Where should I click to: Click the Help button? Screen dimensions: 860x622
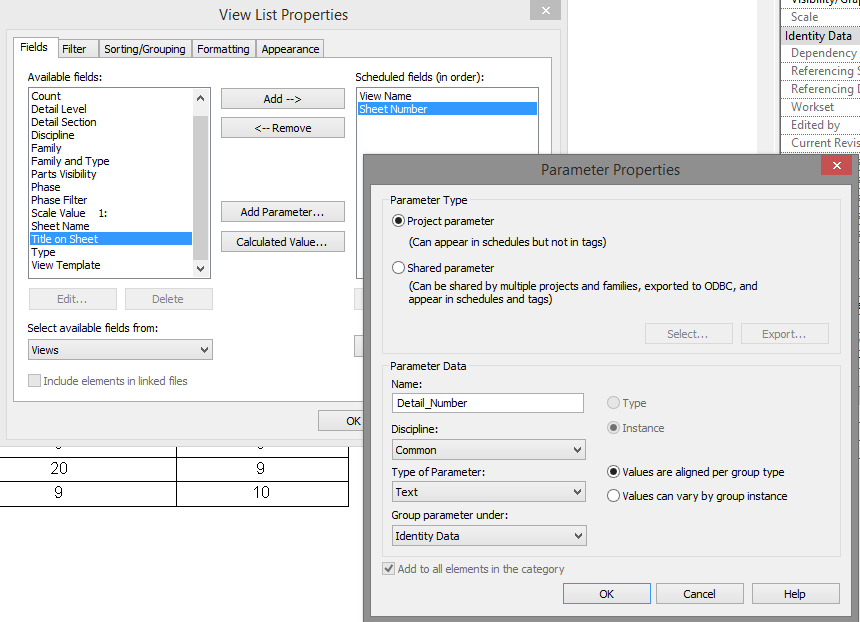[x=795, y=593]
